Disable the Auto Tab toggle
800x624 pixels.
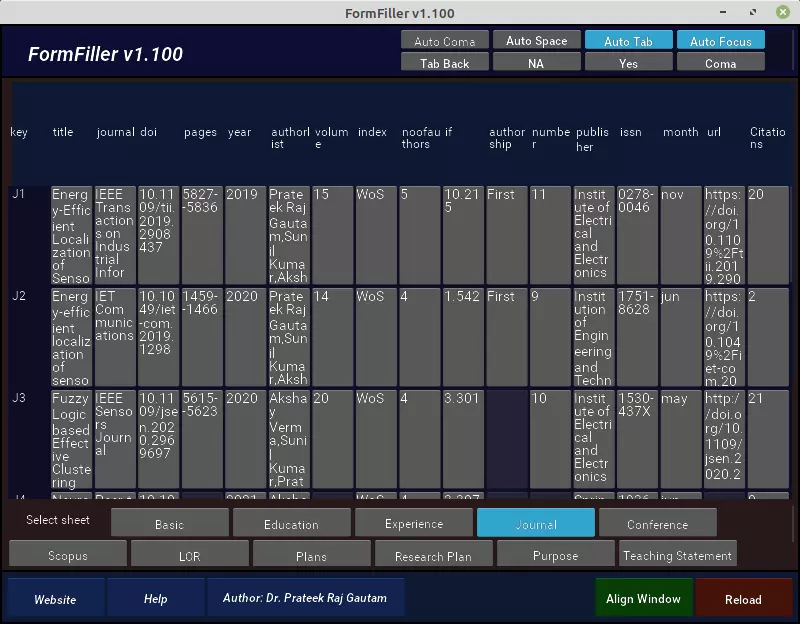point(629,41)
